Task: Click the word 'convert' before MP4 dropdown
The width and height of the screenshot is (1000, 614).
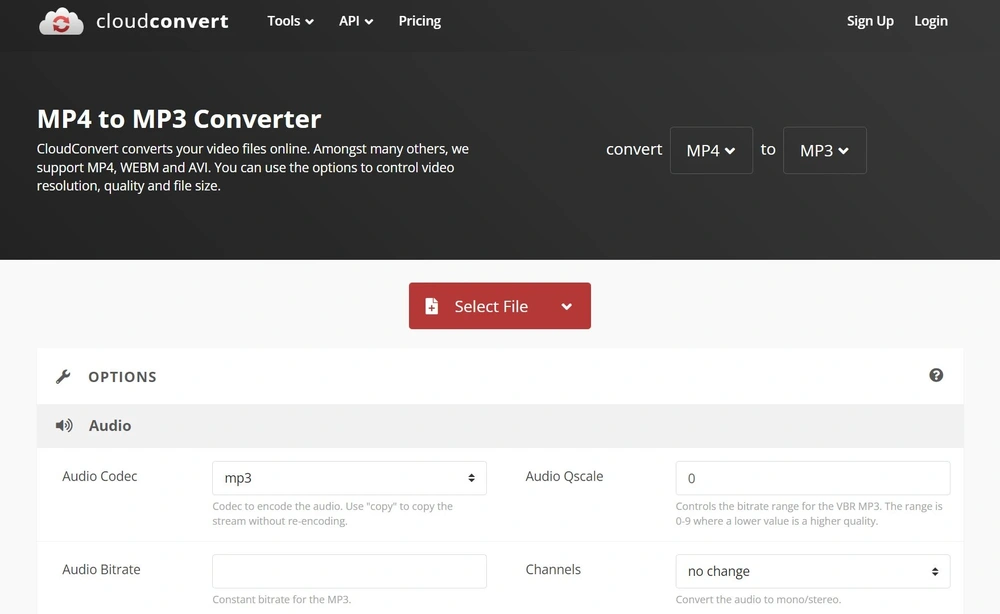Action: pos(634,150)
